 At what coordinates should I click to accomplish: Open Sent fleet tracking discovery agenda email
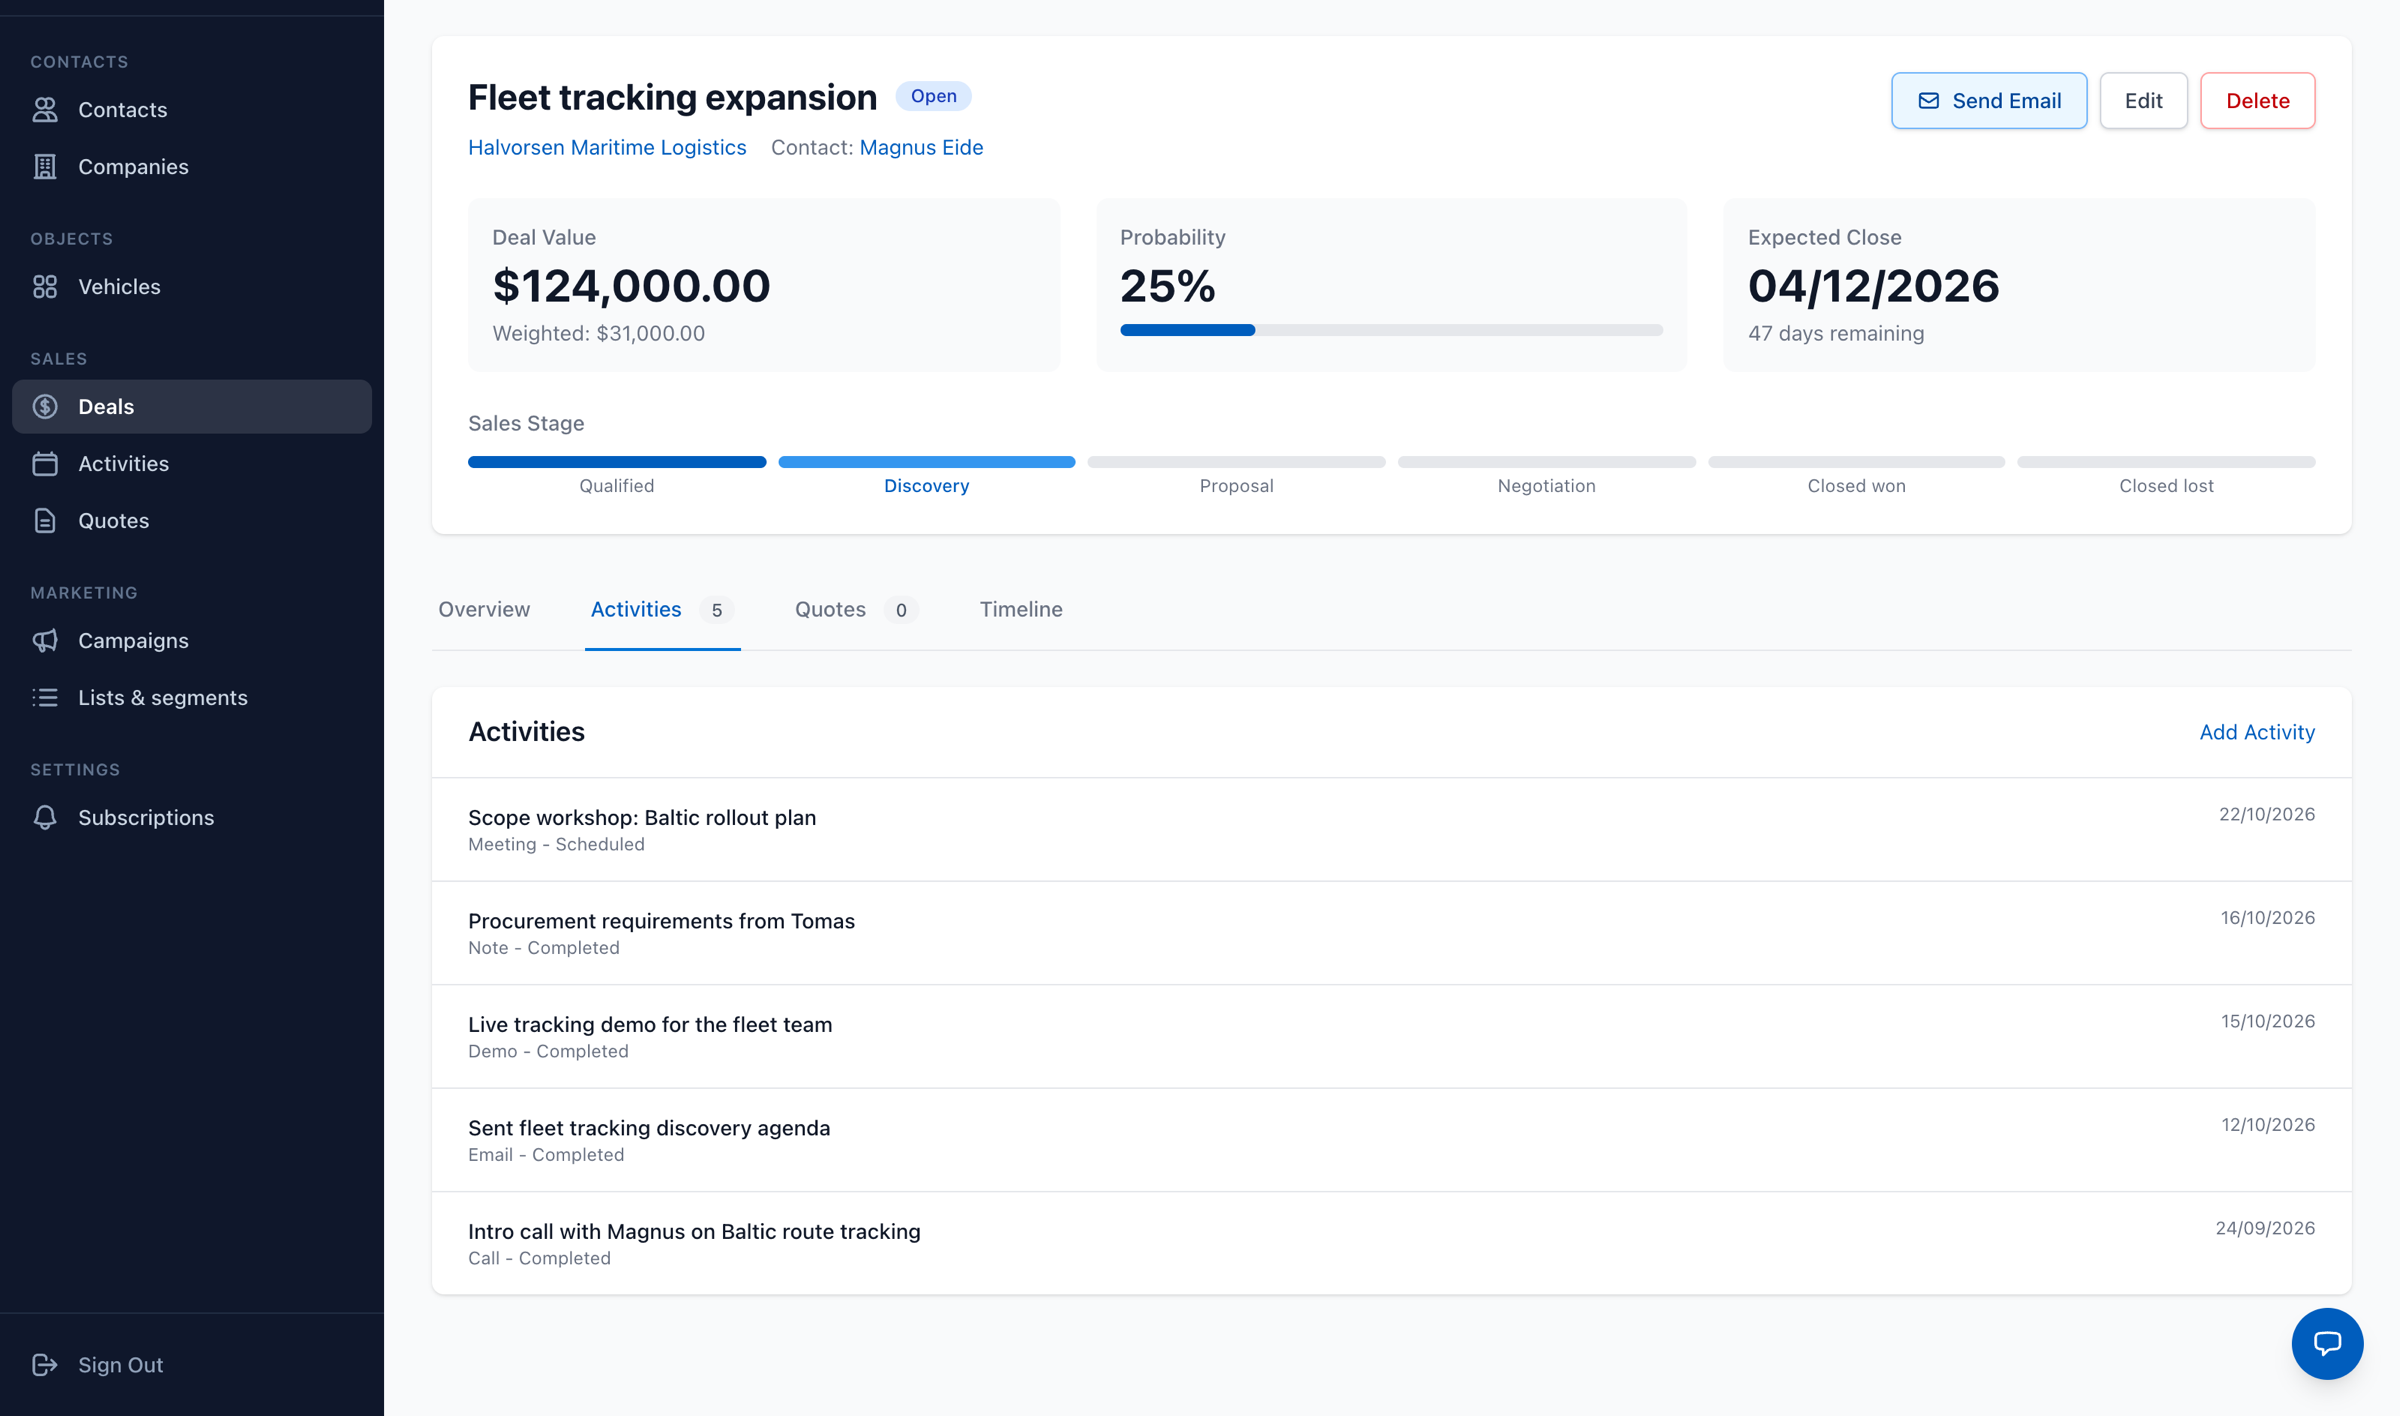pos(1391,1140)
